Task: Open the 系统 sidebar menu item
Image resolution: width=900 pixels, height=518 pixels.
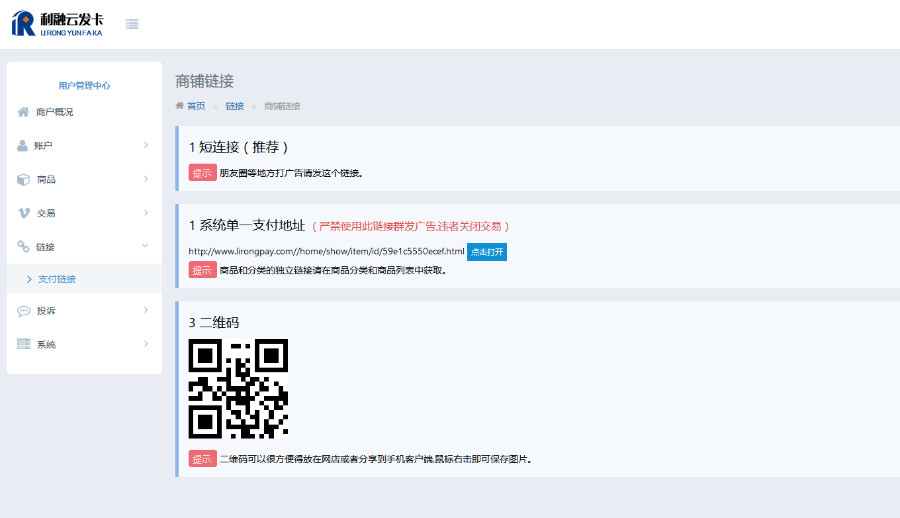Action: tap(84, 344)
